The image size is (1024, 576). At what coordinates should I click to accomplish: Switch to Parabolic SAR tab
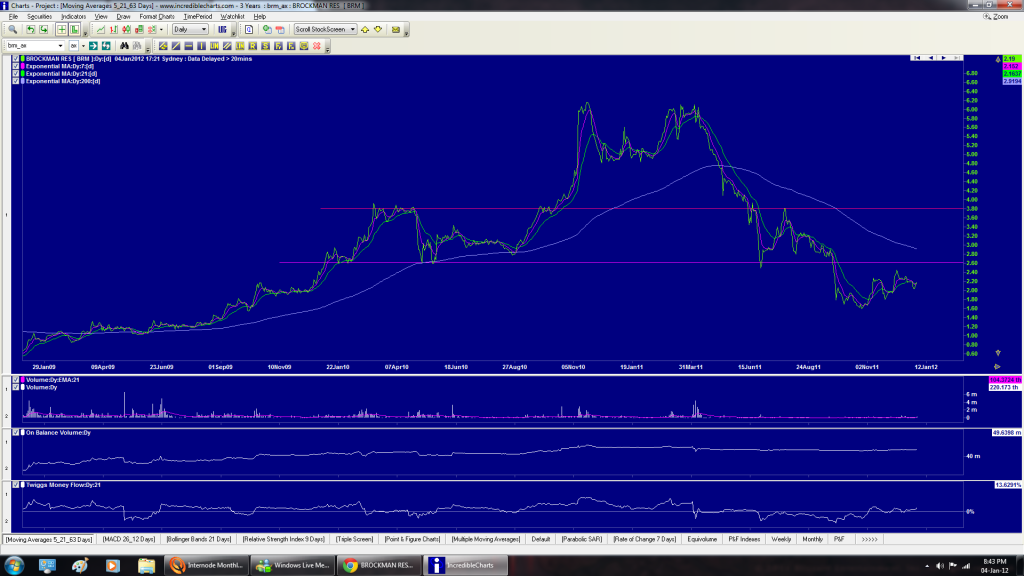click(582, 539)
